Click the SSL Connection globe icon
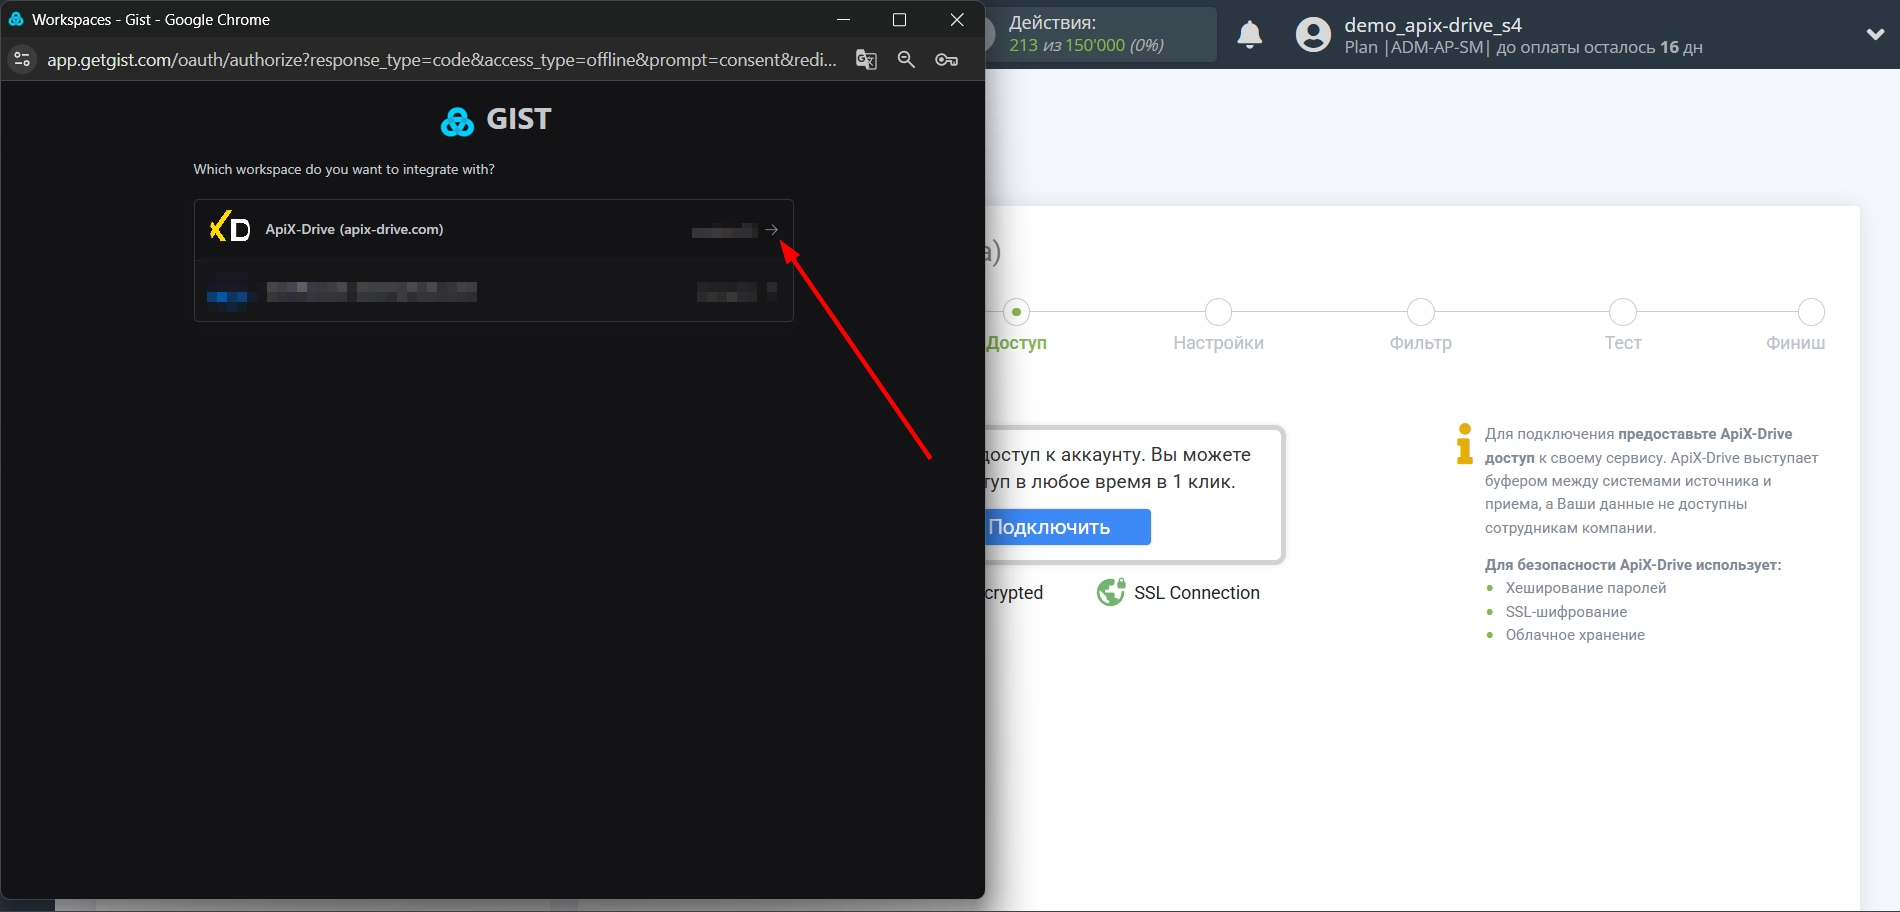 tap(1110, 591)
